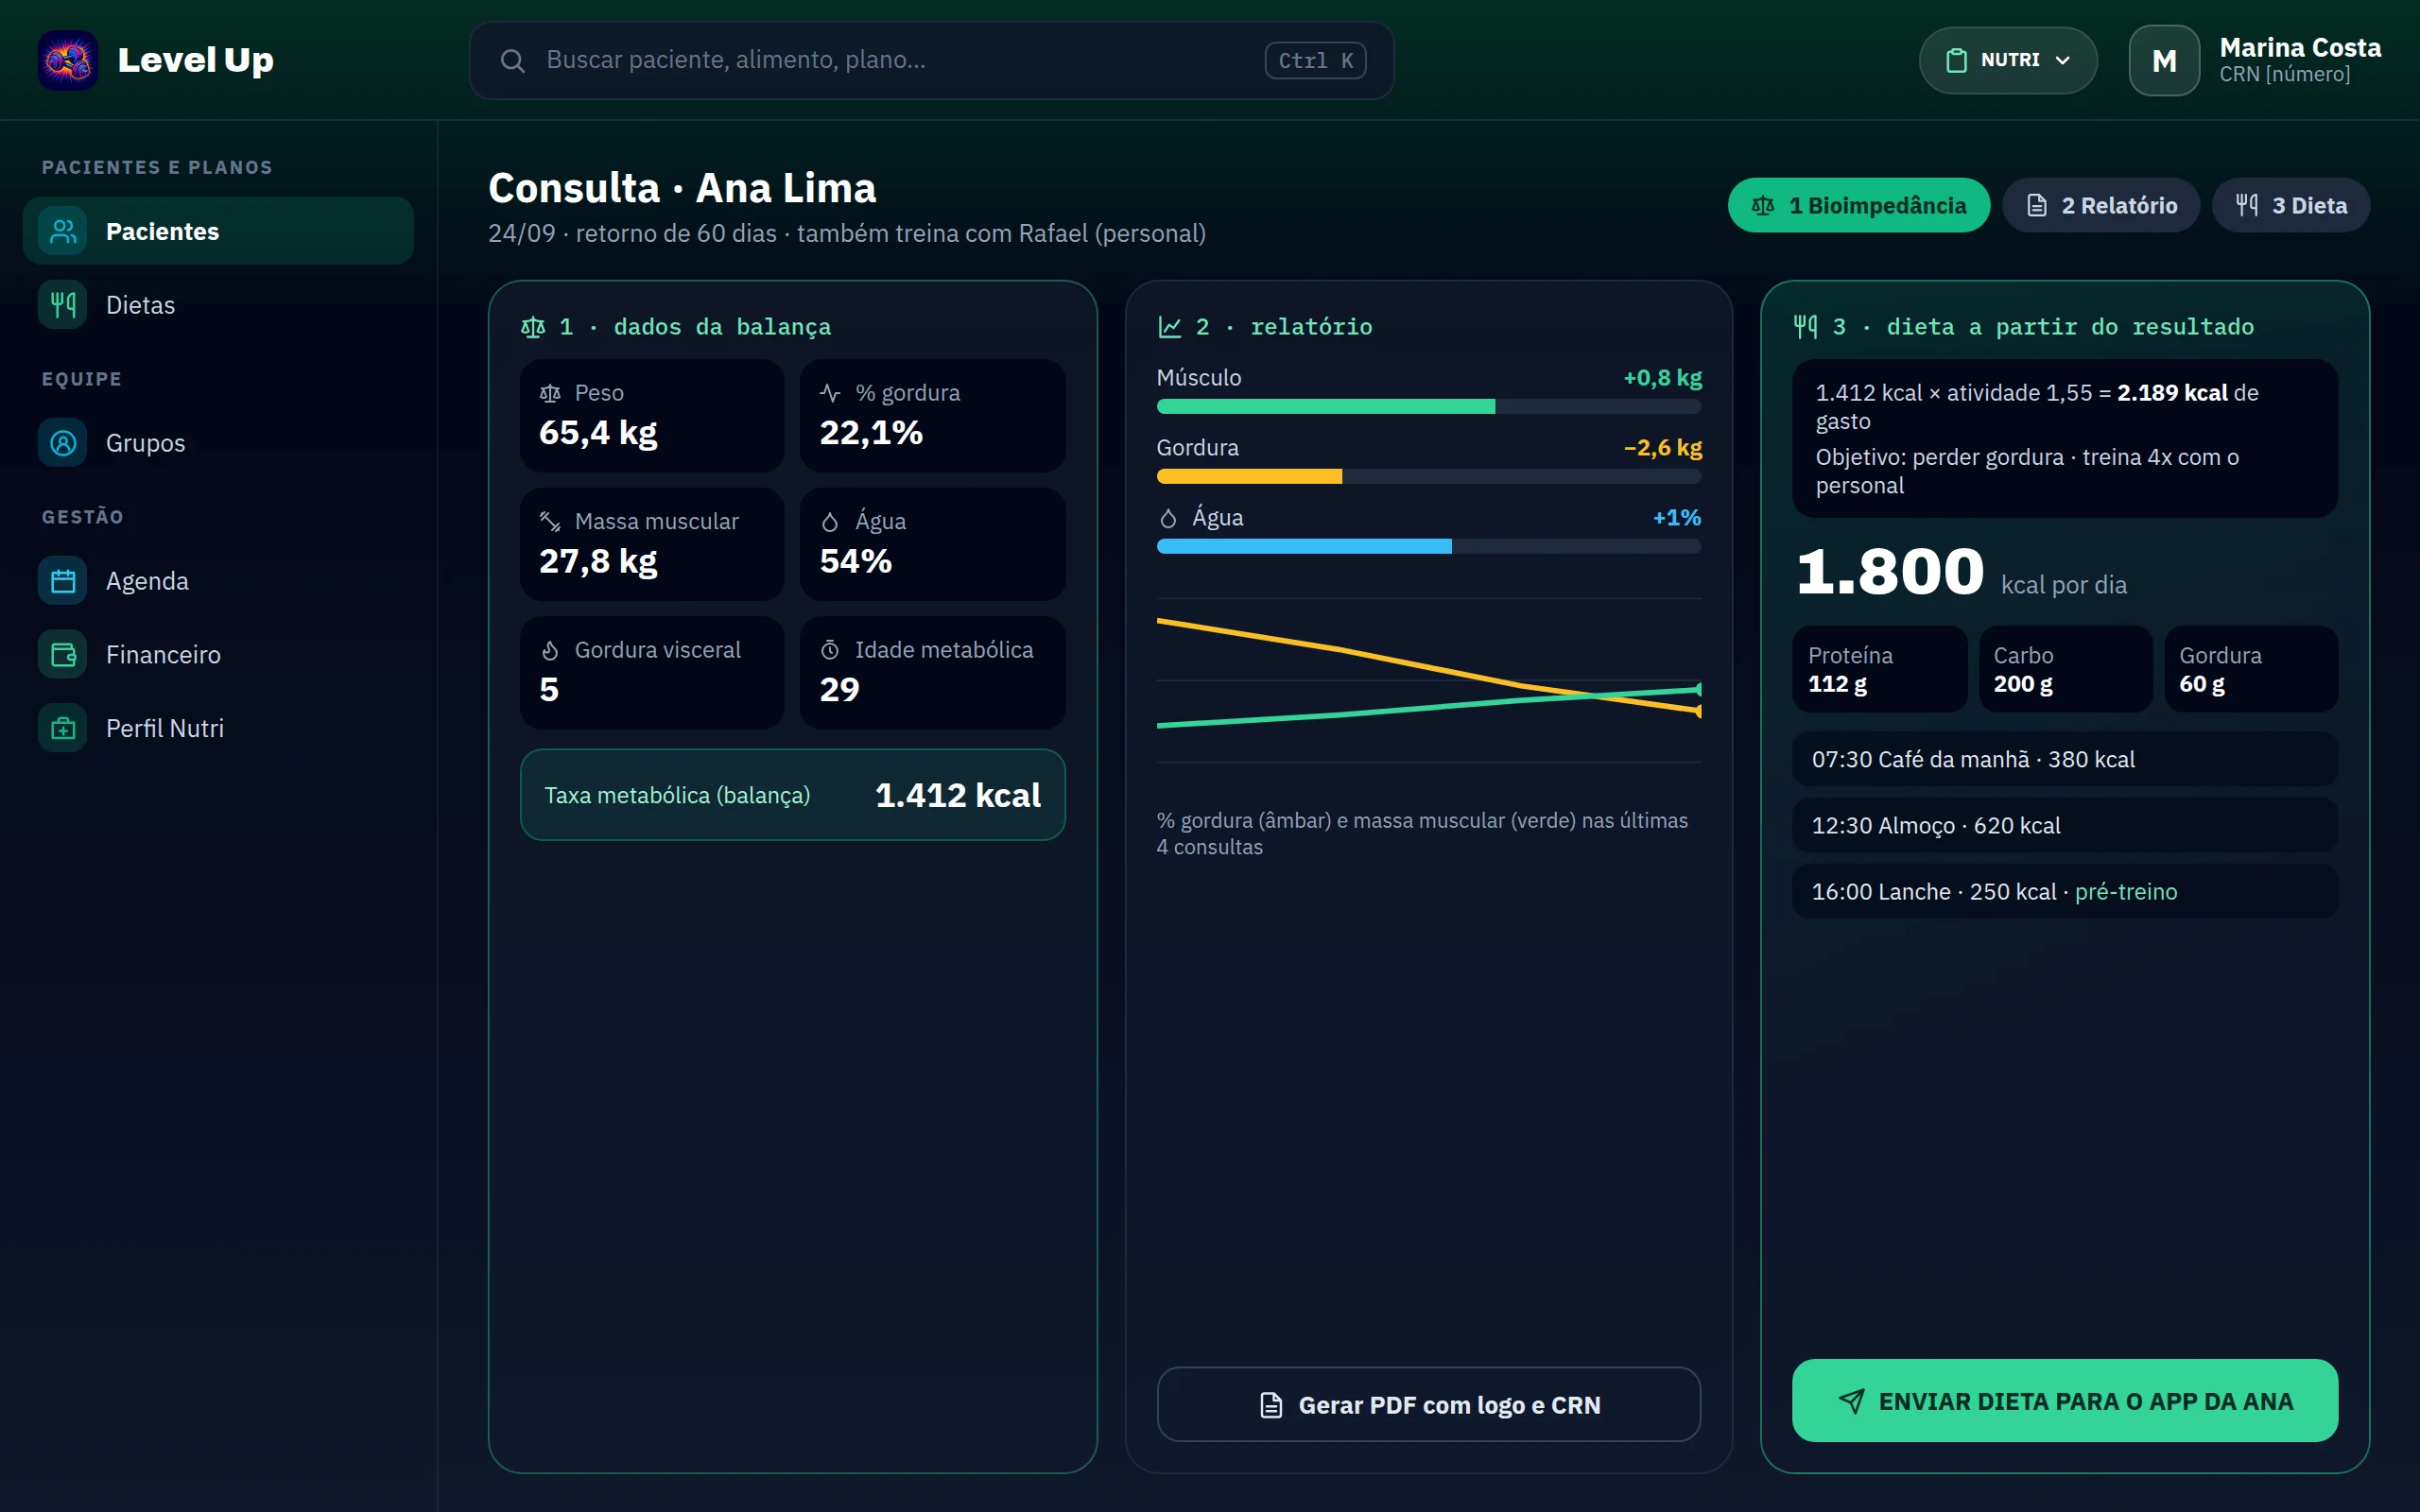Click the Pacientes sidebar icon

[x=63, y=231]
